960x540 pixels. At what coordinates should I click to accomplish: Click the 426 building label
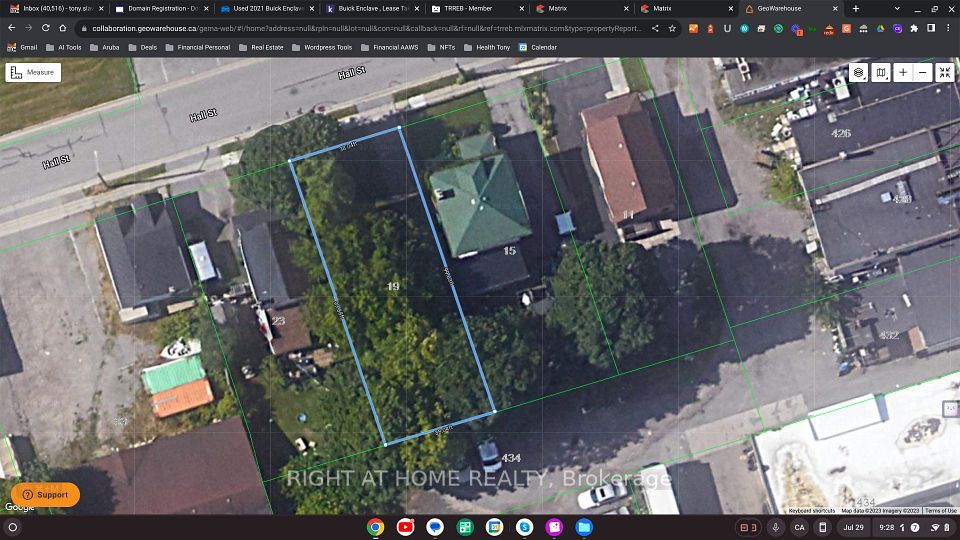tap(841, 133)
